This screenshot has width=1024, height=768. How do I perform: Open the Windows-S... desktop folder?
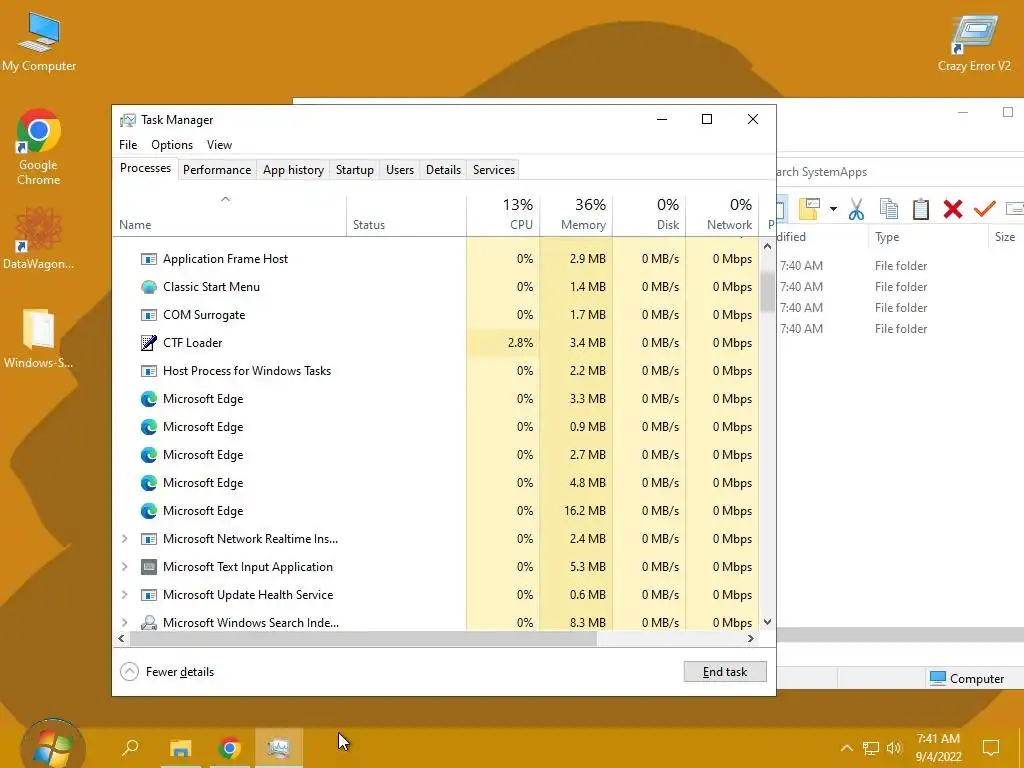click(x=39, y=338)
